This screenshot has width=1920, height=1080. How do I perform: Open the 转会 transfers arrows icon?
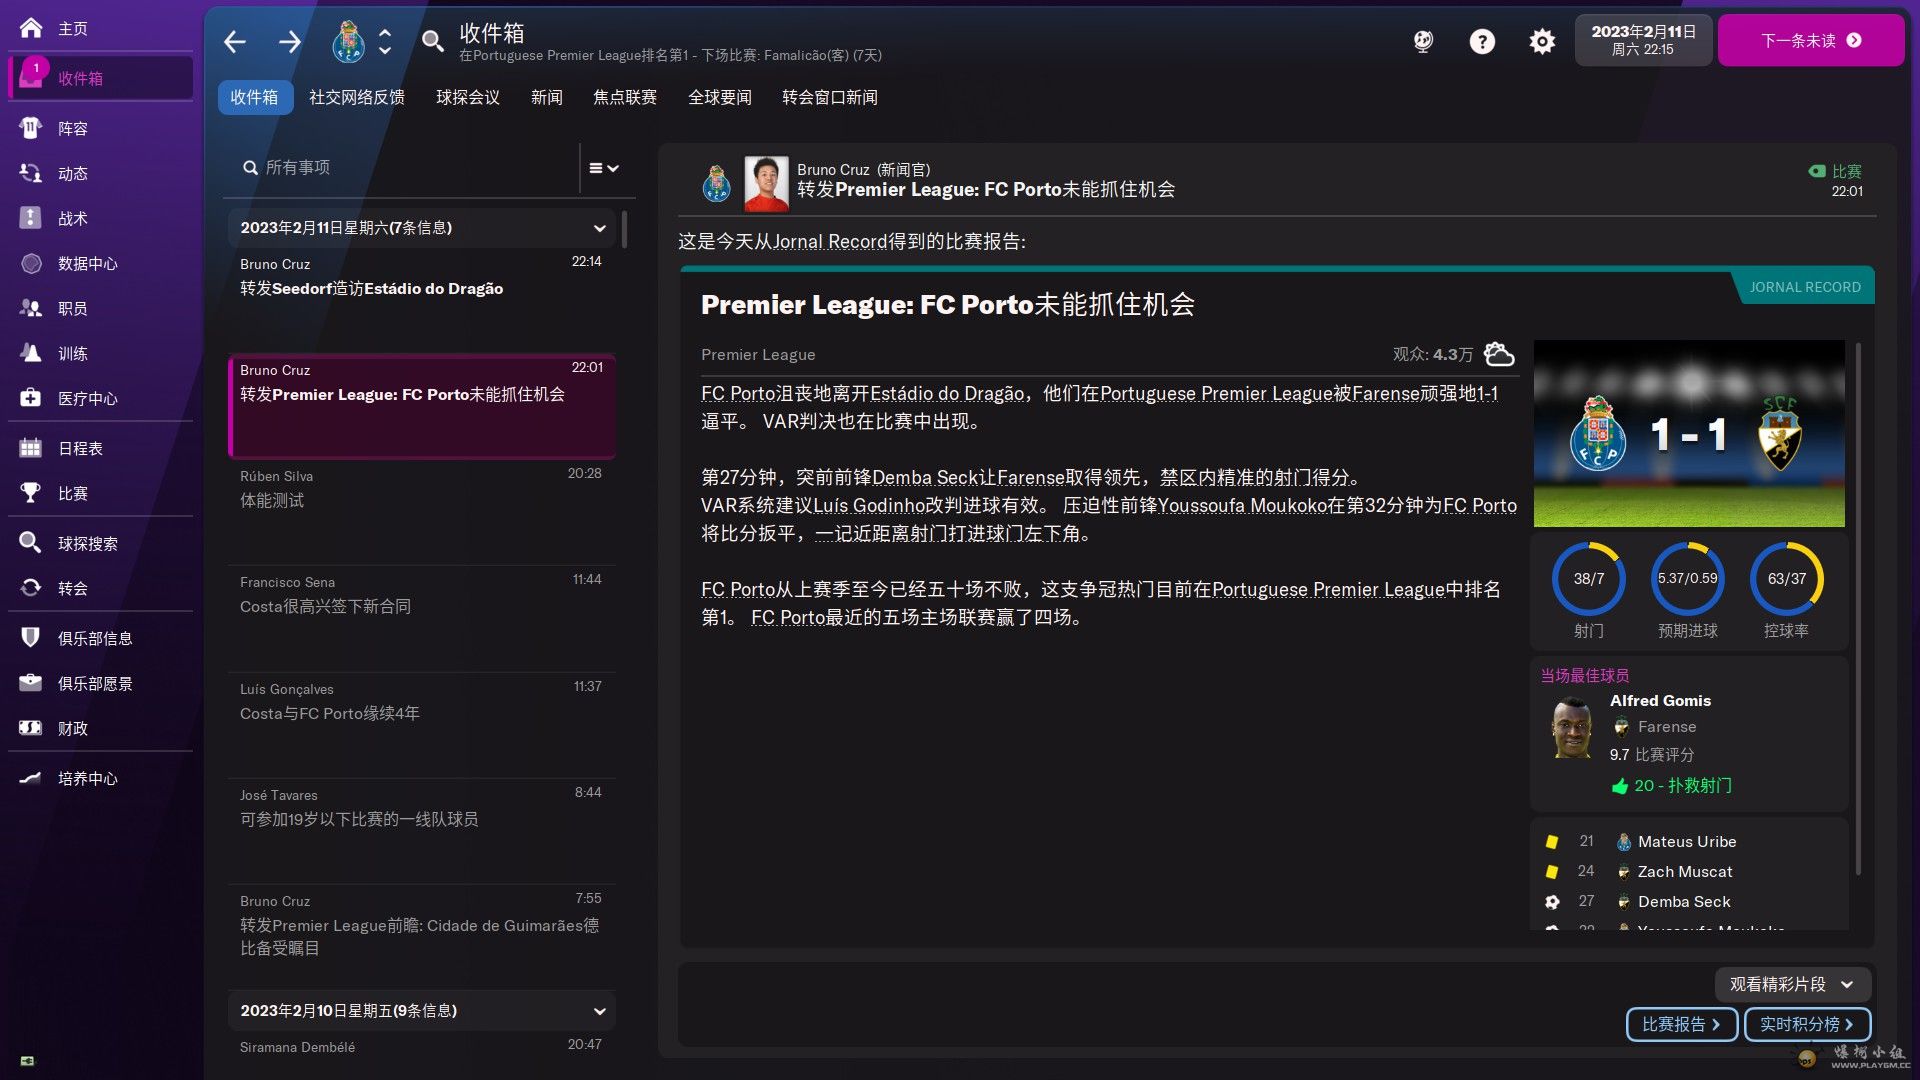pos(31,588)
